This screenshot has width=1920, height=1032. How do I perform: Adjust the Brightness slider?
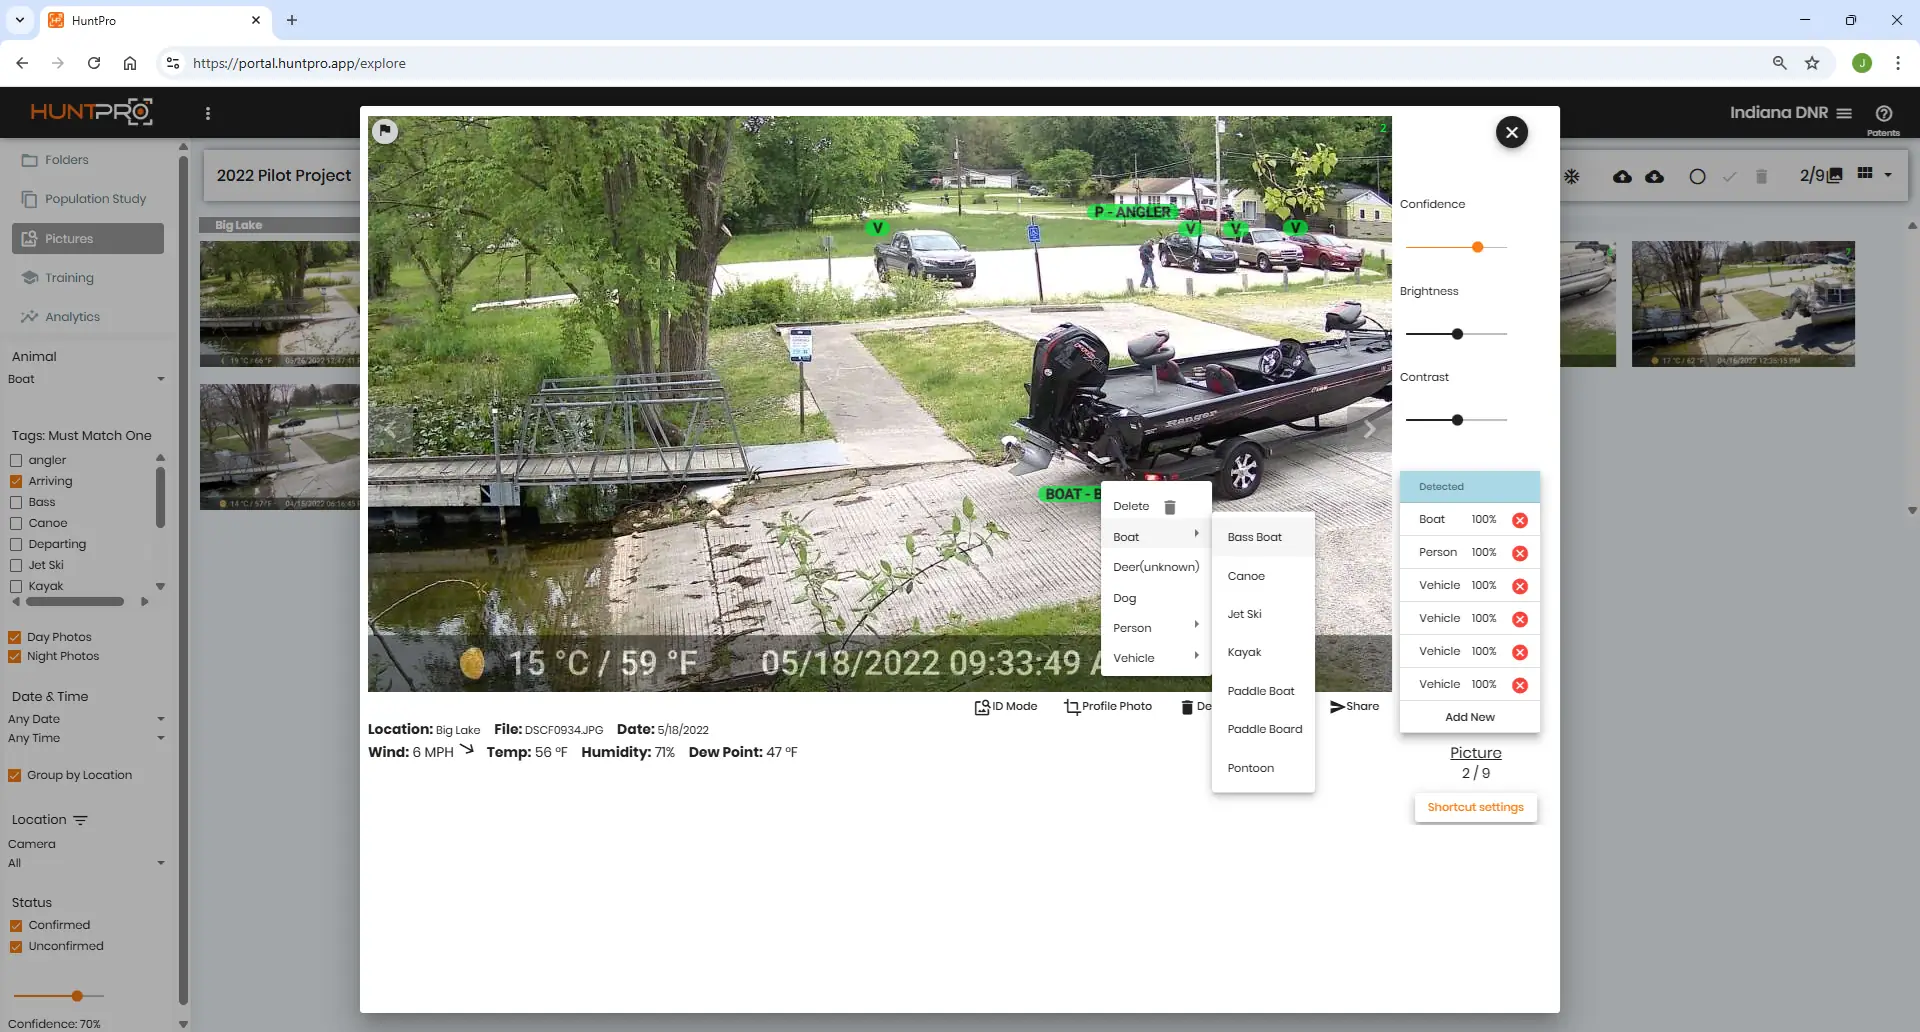pos(1457,334)
